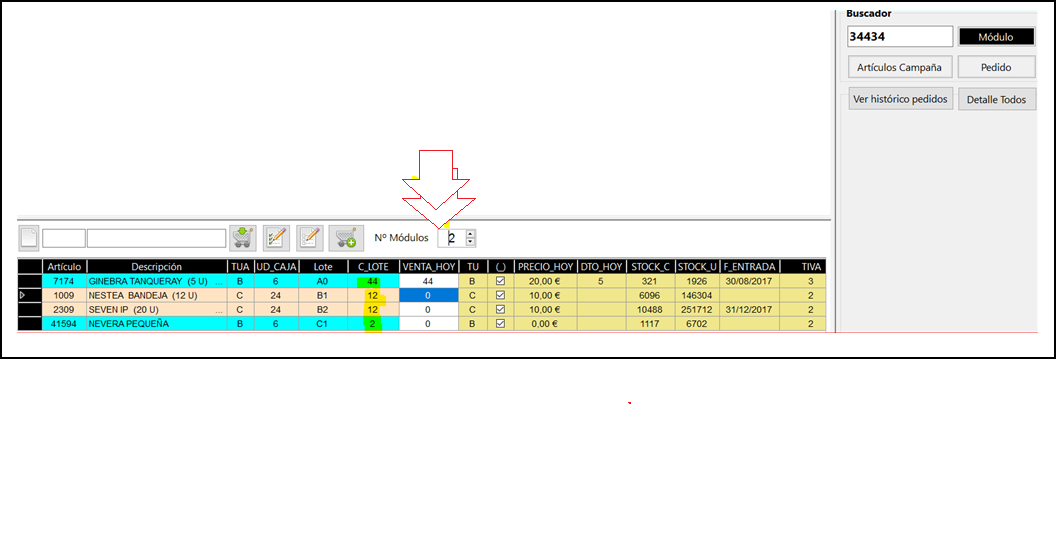Increase Nº Módulos with the up arrow
This screenshot has width=1057, height=540.
[471, 234]
